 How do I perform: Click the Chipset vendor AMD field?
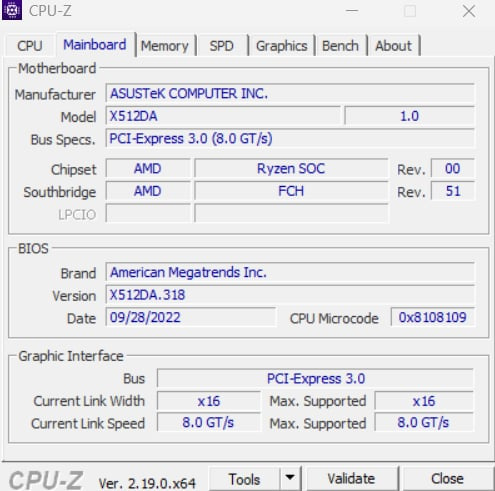tap(148, 168)
